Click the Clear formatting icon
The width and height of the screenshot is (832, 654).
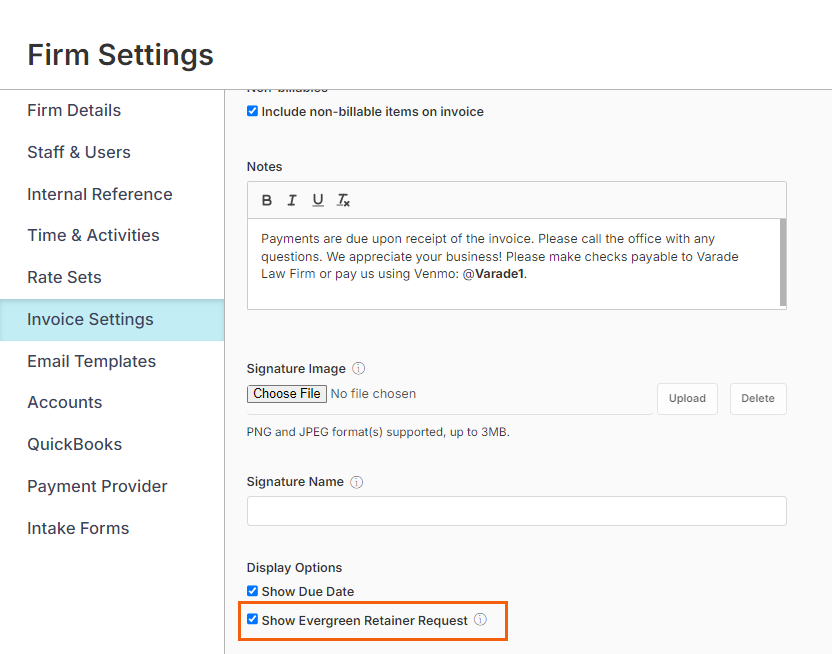[x=343, y=200]
